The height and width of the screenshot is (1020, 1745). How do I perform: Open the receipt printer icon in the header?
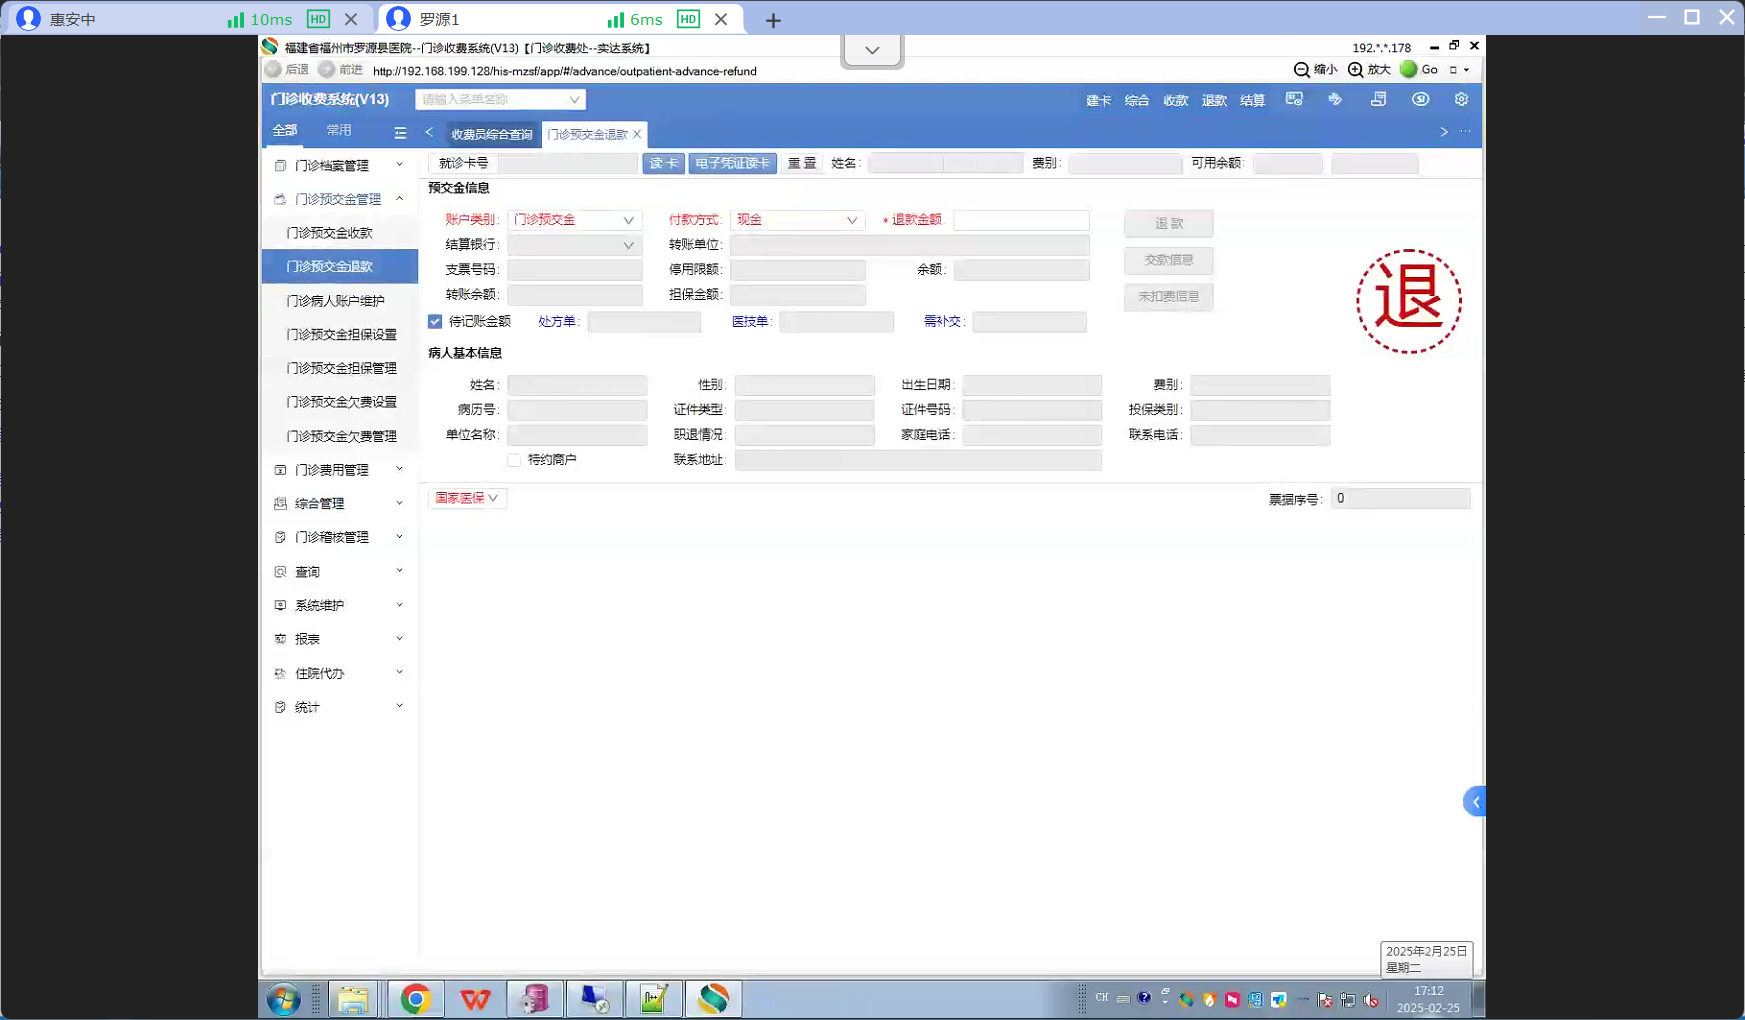(1378, 99)
